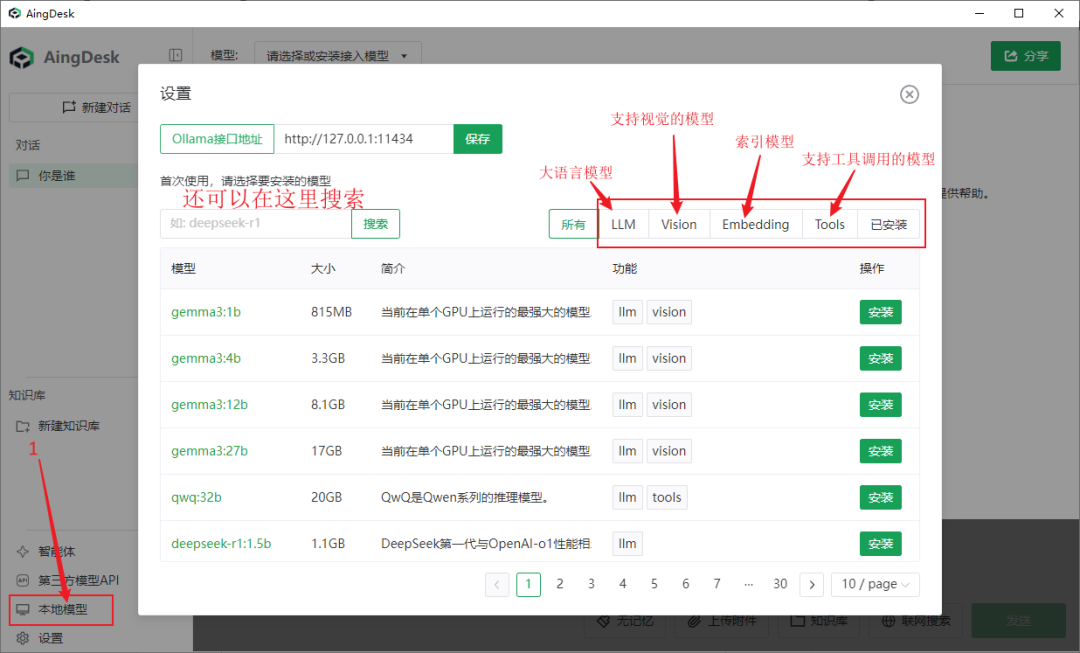Click the 815MB size cell
Image resolution: width=1080 pixels, height=653 pixels.
coord(331,312)
